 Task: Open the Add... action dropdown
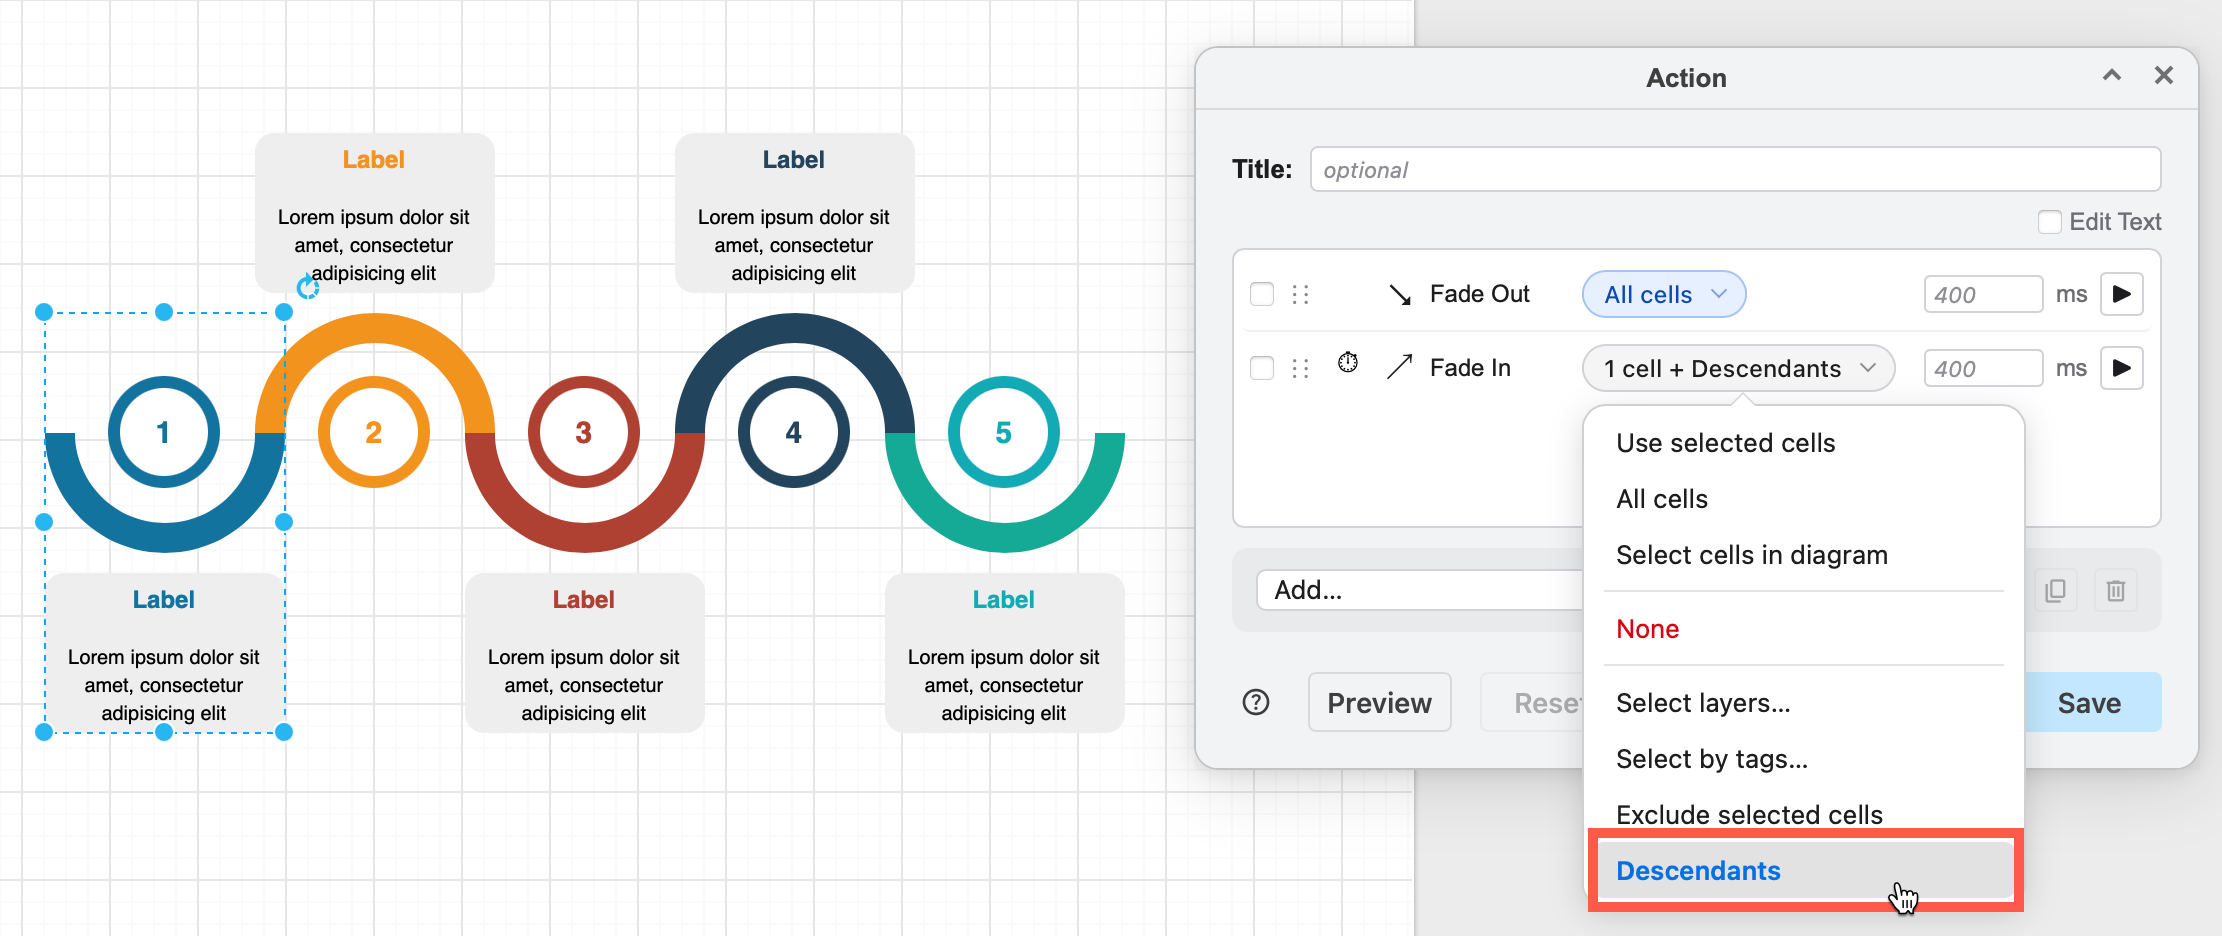click(1420, 590)
